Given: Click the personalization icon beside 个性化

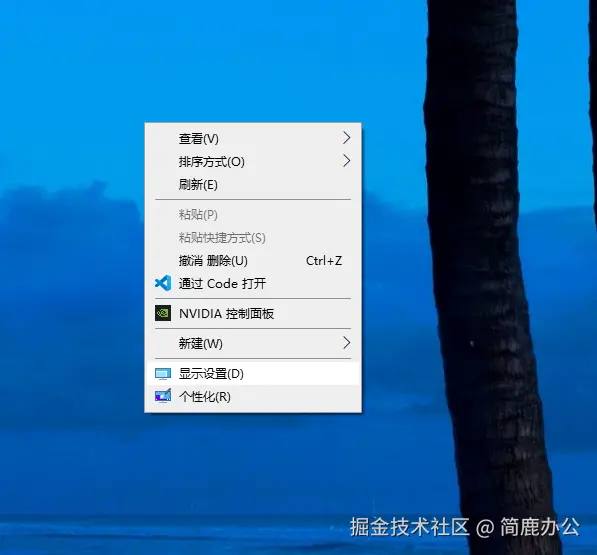Looking at the screenshot, I should click(x=163, y=396).
